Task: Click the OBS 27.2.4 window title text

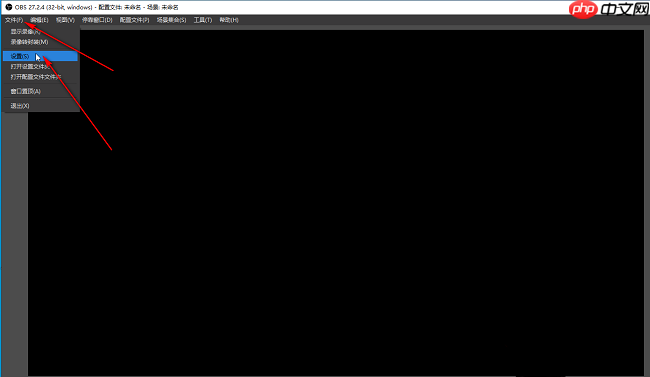Action: tap(97, 7)
